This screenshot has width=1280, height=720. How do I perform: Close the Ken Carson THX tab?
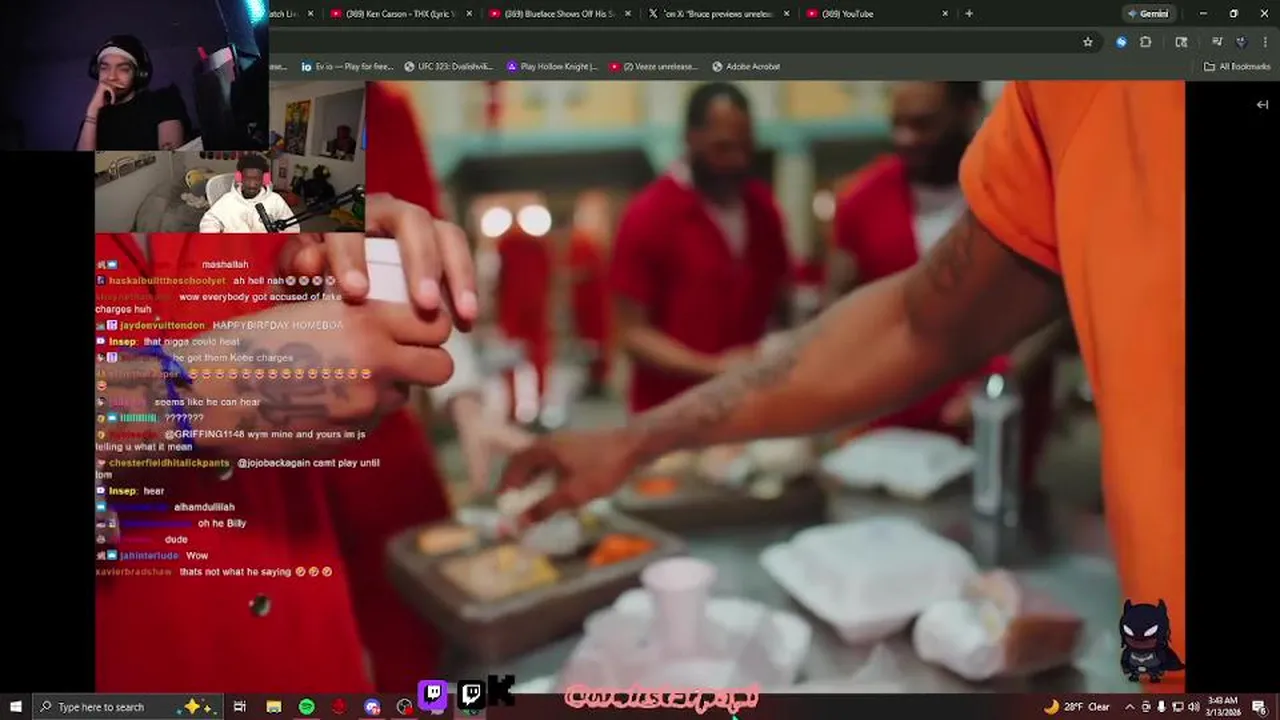469,14
